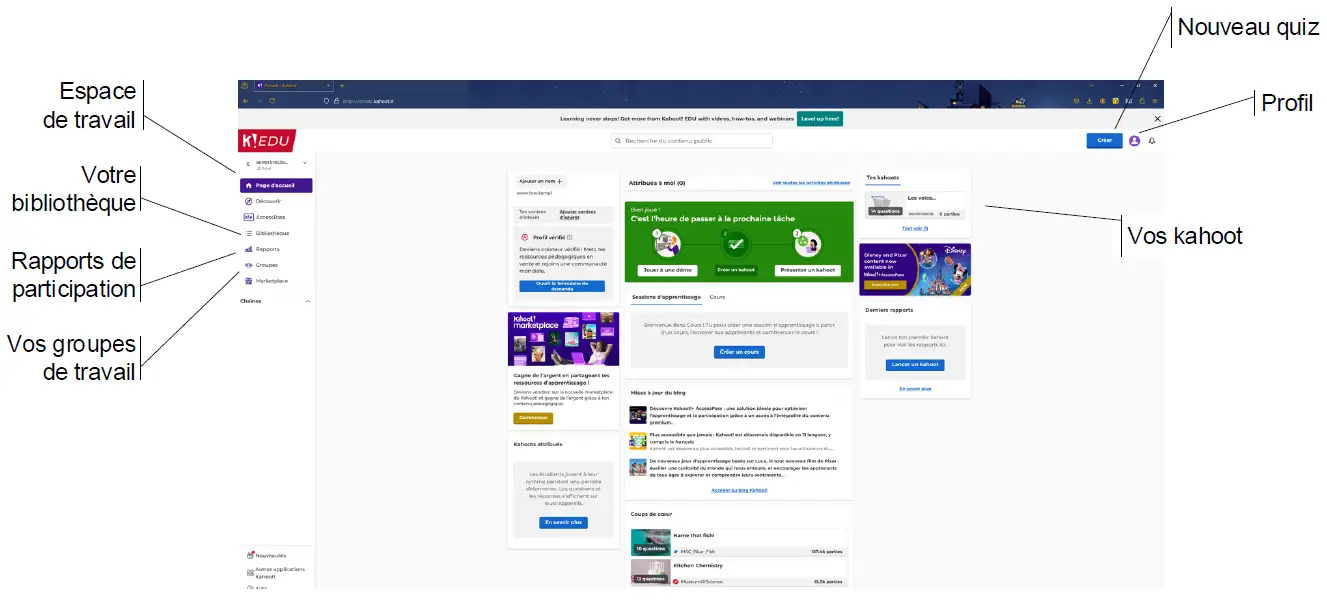This screenshot has width=1327, height=604.
Task: Click the Disney and Pixar banner
Action: (915, 270)
